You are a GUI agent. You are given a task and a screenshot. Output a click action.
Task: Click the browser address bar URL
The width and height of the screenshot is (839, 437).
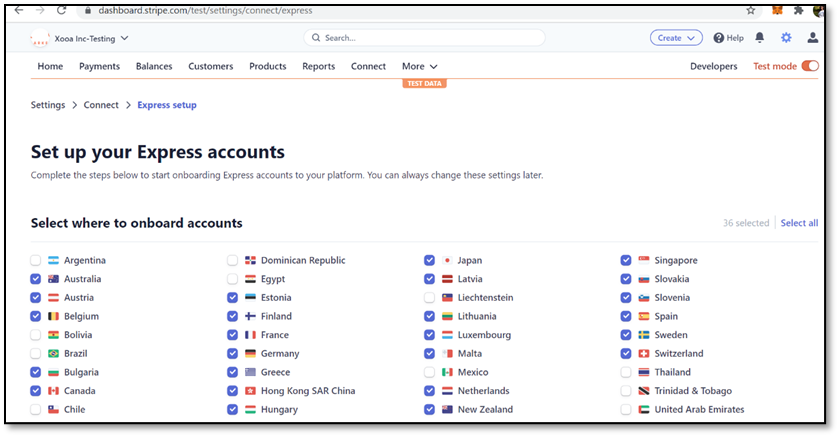pyautogui.click(x=205, y=11)
